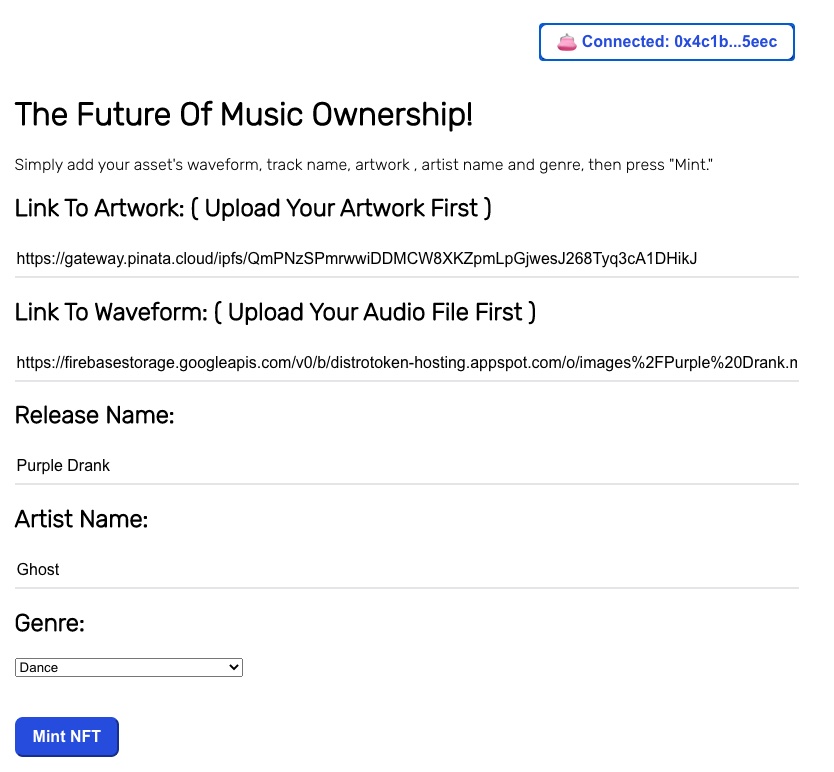Click the cake emoji in the wallet button
This screenshot has width=834, height=772.
(x=567, y=42)
